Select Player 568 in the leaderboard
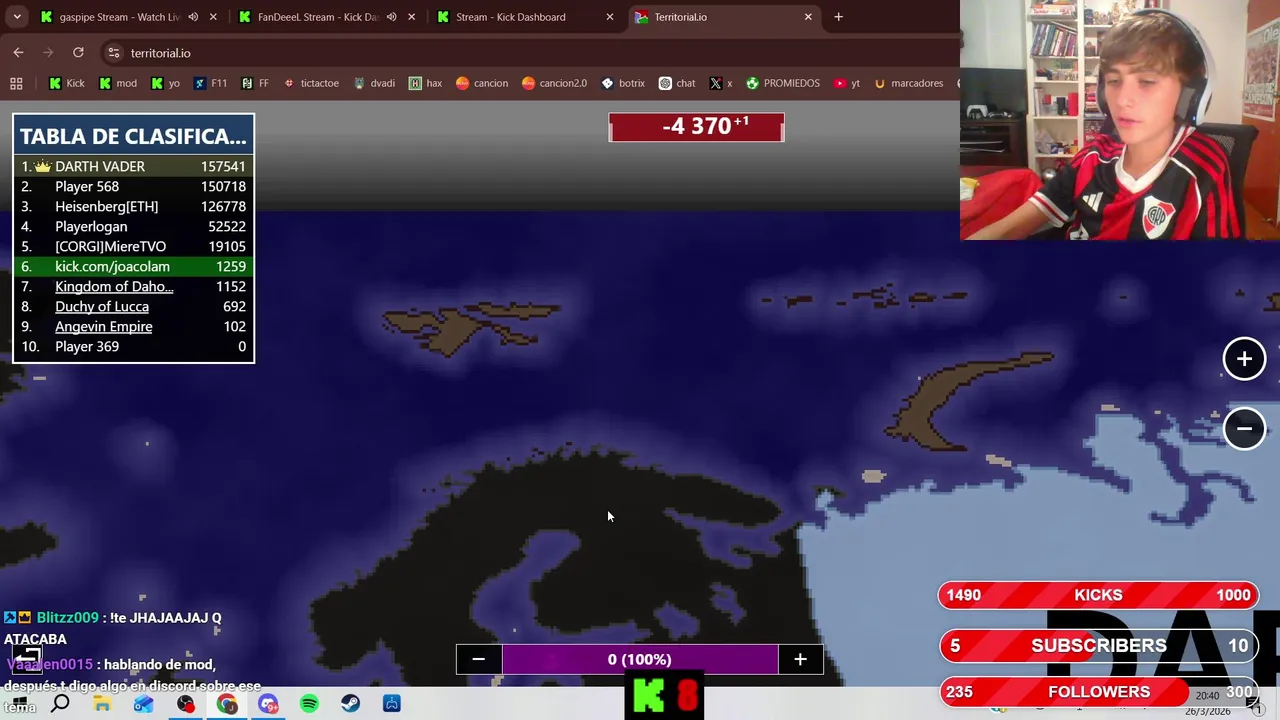The image size is (1280, 720). (x=133, y=186)
